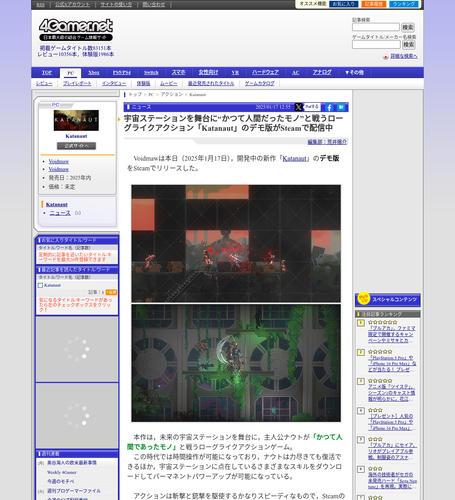Click the blue ランキング button
Viewport: 455px width, 500px height.
(x=404, y=4)
